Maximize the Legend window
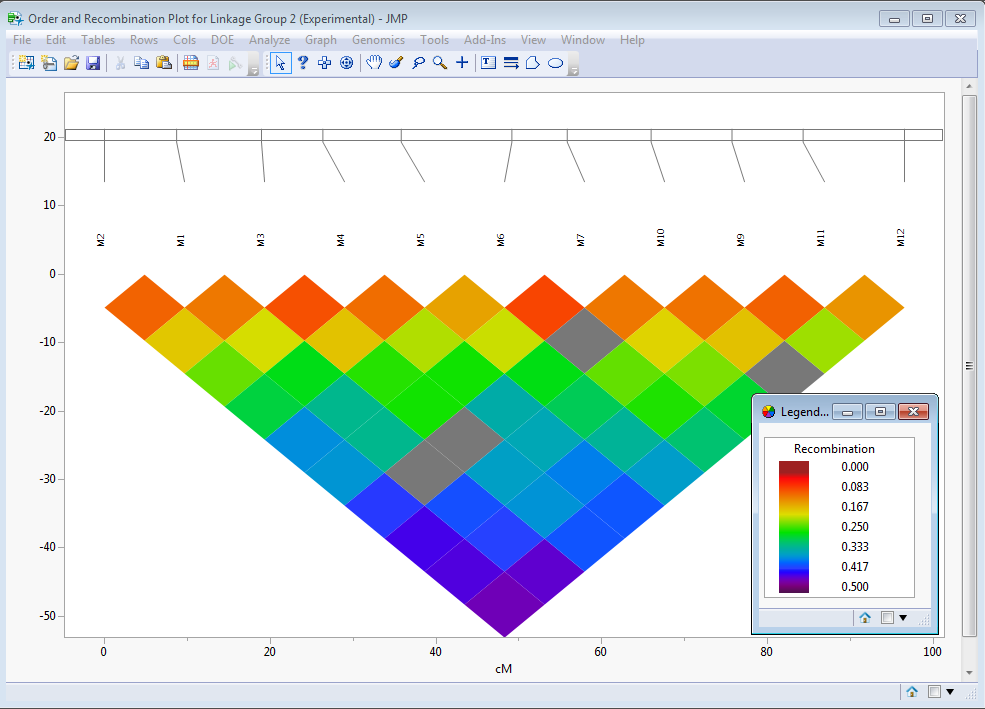This screenshot has height=709, width=985. 880,412
